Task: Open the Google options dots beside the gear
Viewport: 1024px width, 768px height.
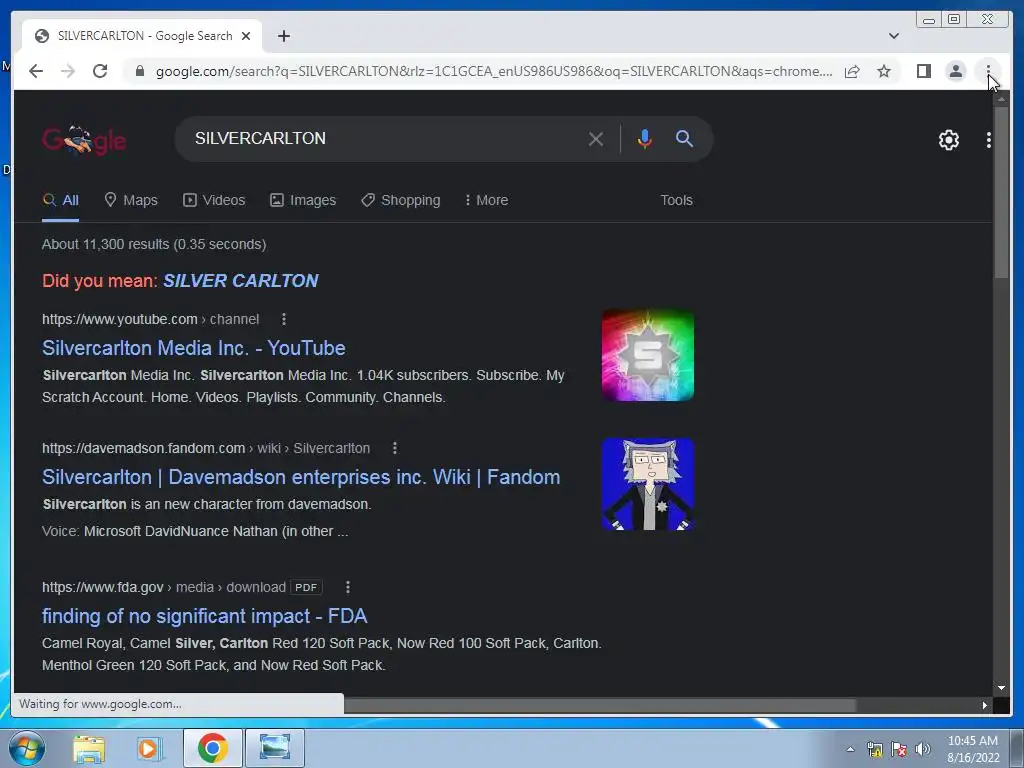Action: 989,140
